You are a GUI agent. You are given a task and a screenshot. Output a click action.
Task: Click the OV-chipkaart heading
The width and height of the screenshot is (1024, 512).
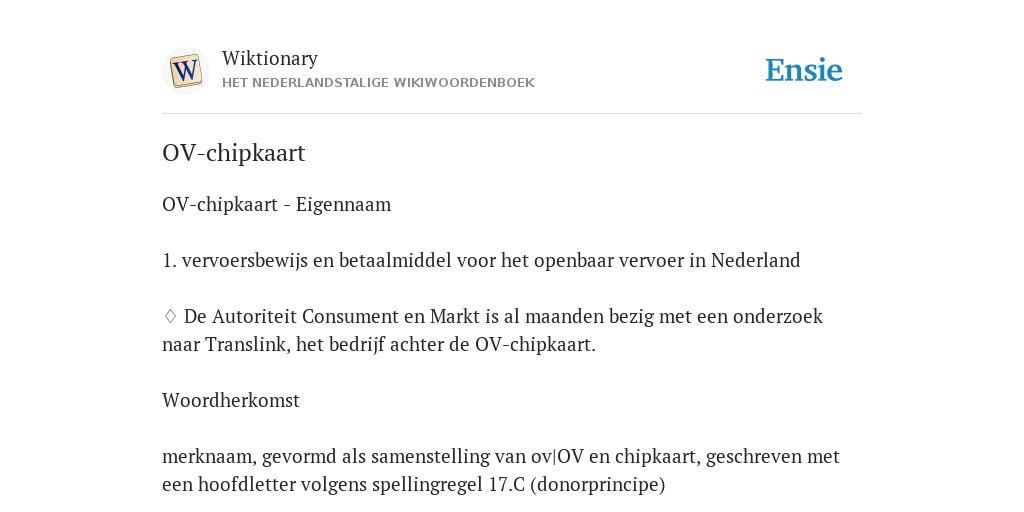tap(234, 153)
